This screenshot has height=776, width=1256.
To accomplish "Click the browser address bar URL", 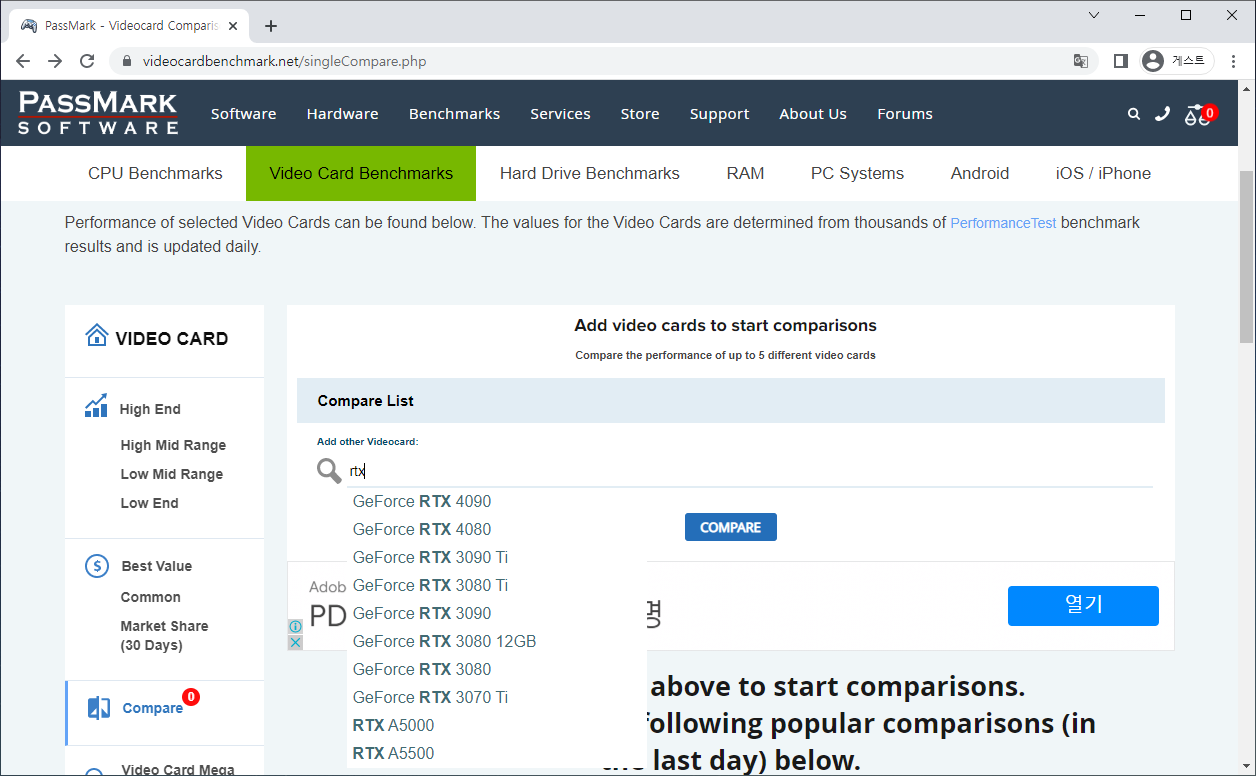I will (x=285, y=61).
